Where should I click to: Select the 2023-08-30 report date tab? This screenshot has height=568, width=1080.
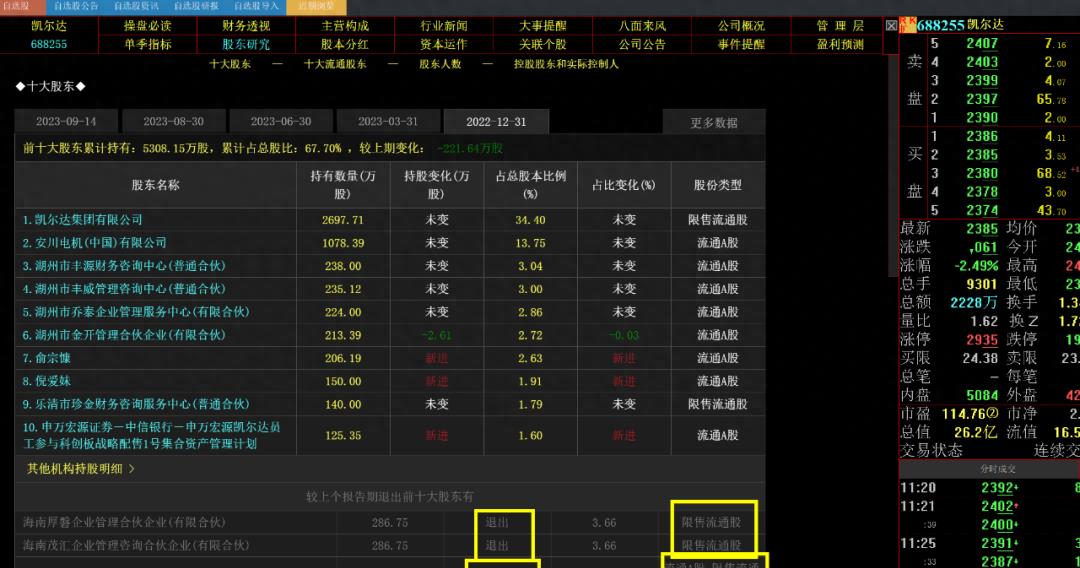click(x=174, y=122)
